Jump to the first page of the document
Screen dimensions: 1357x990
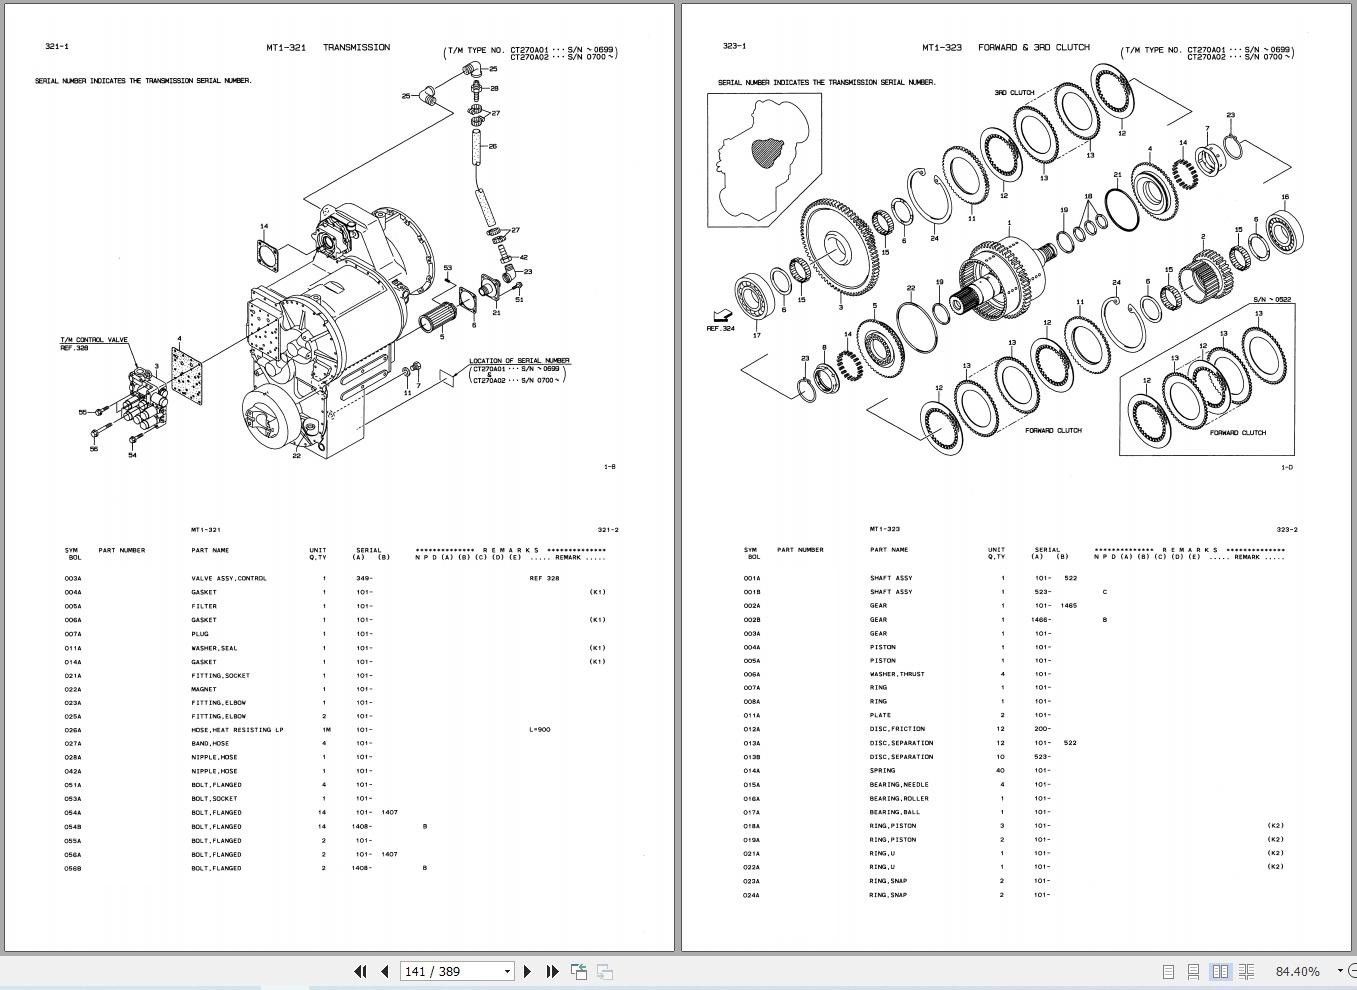[360, 971]
